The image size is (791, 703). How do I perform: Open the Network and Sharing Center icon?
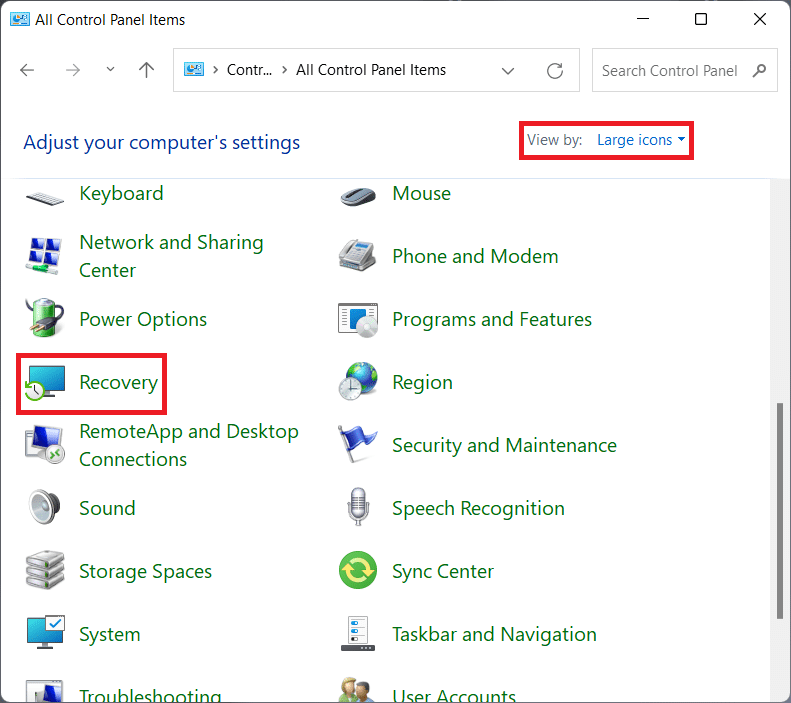[45, 257]
